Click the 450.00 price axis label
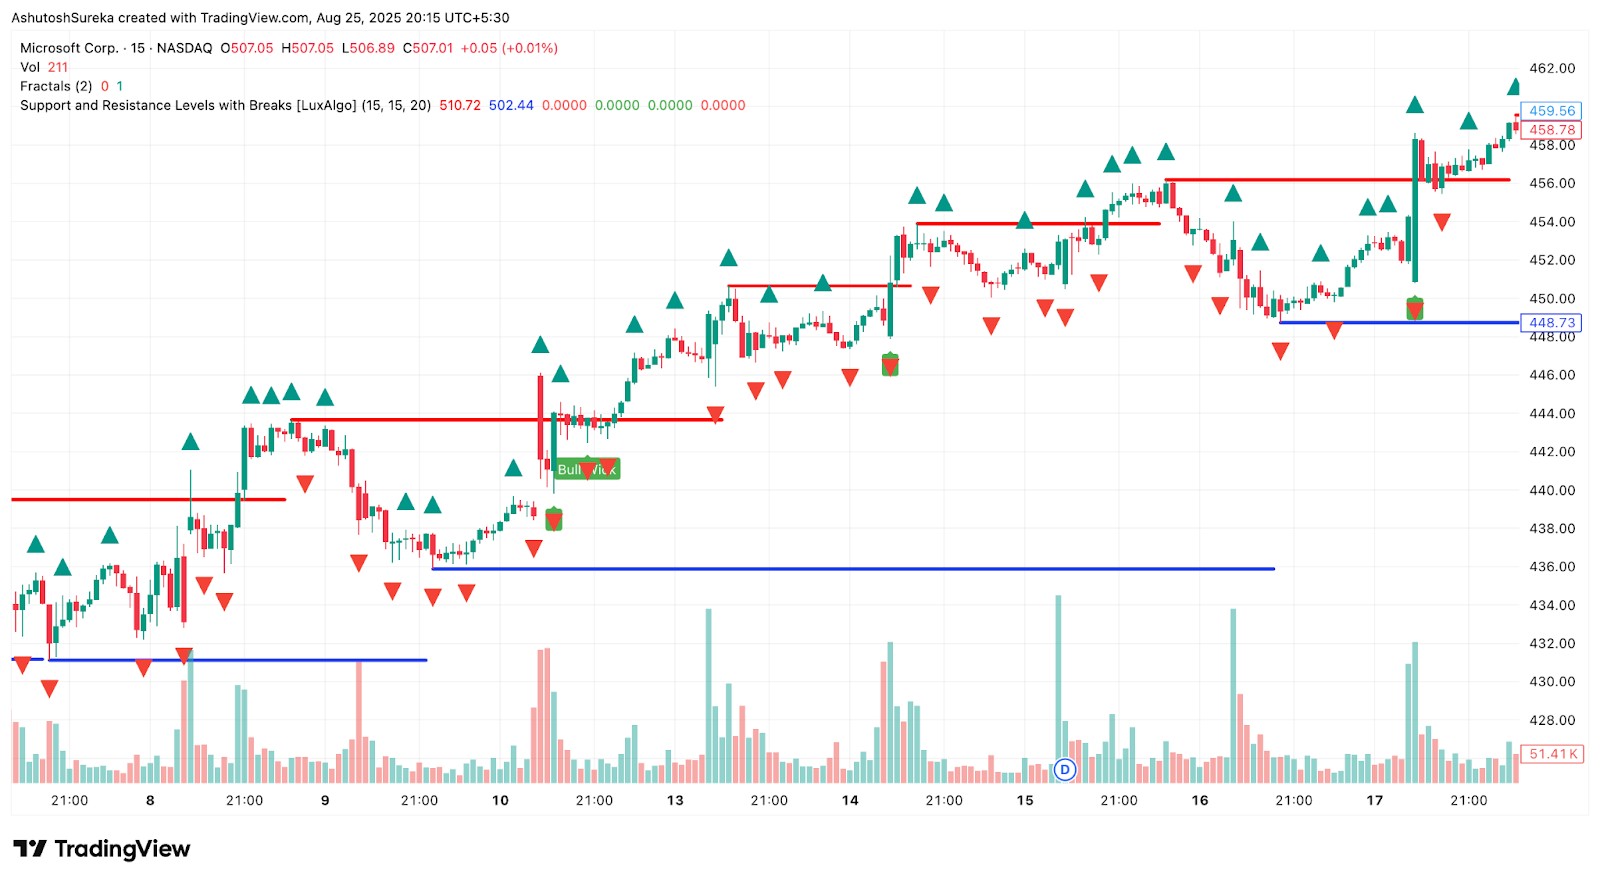1600x882 pixels. [1552, 298]
